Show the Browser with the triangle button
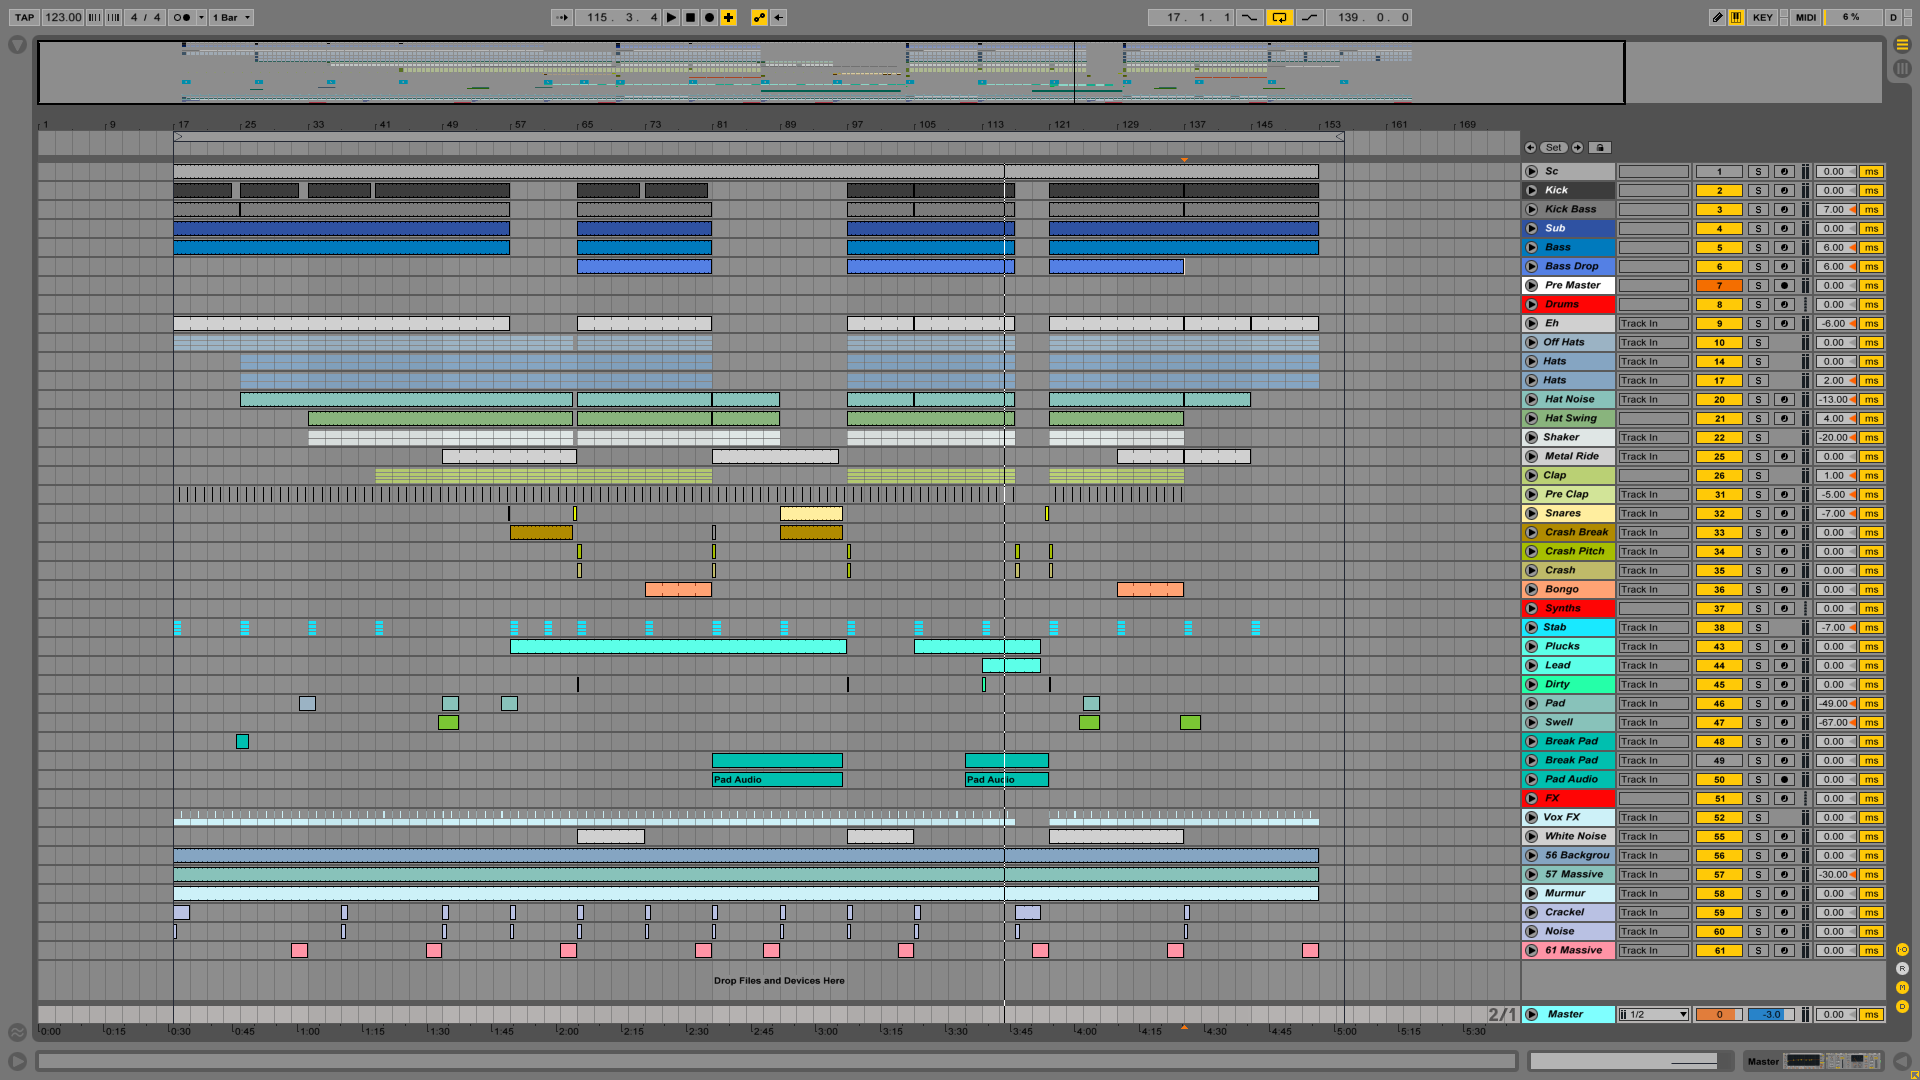 (x=17, y=45)
